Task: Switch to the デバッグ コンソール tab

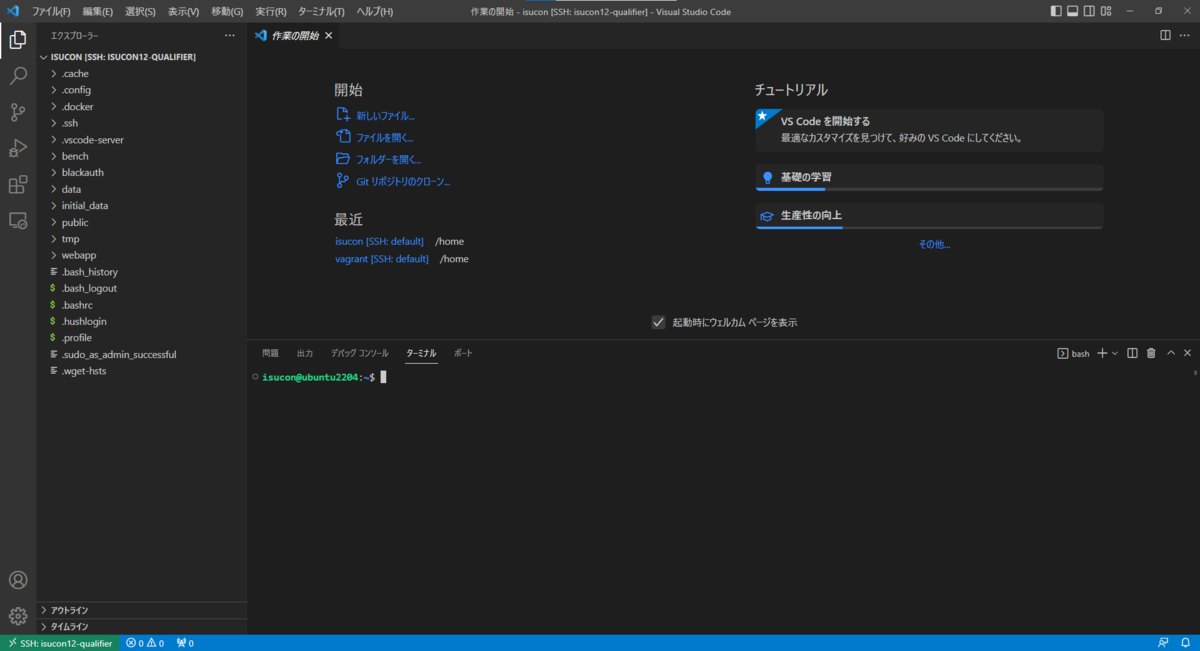Action: [360, 353]
